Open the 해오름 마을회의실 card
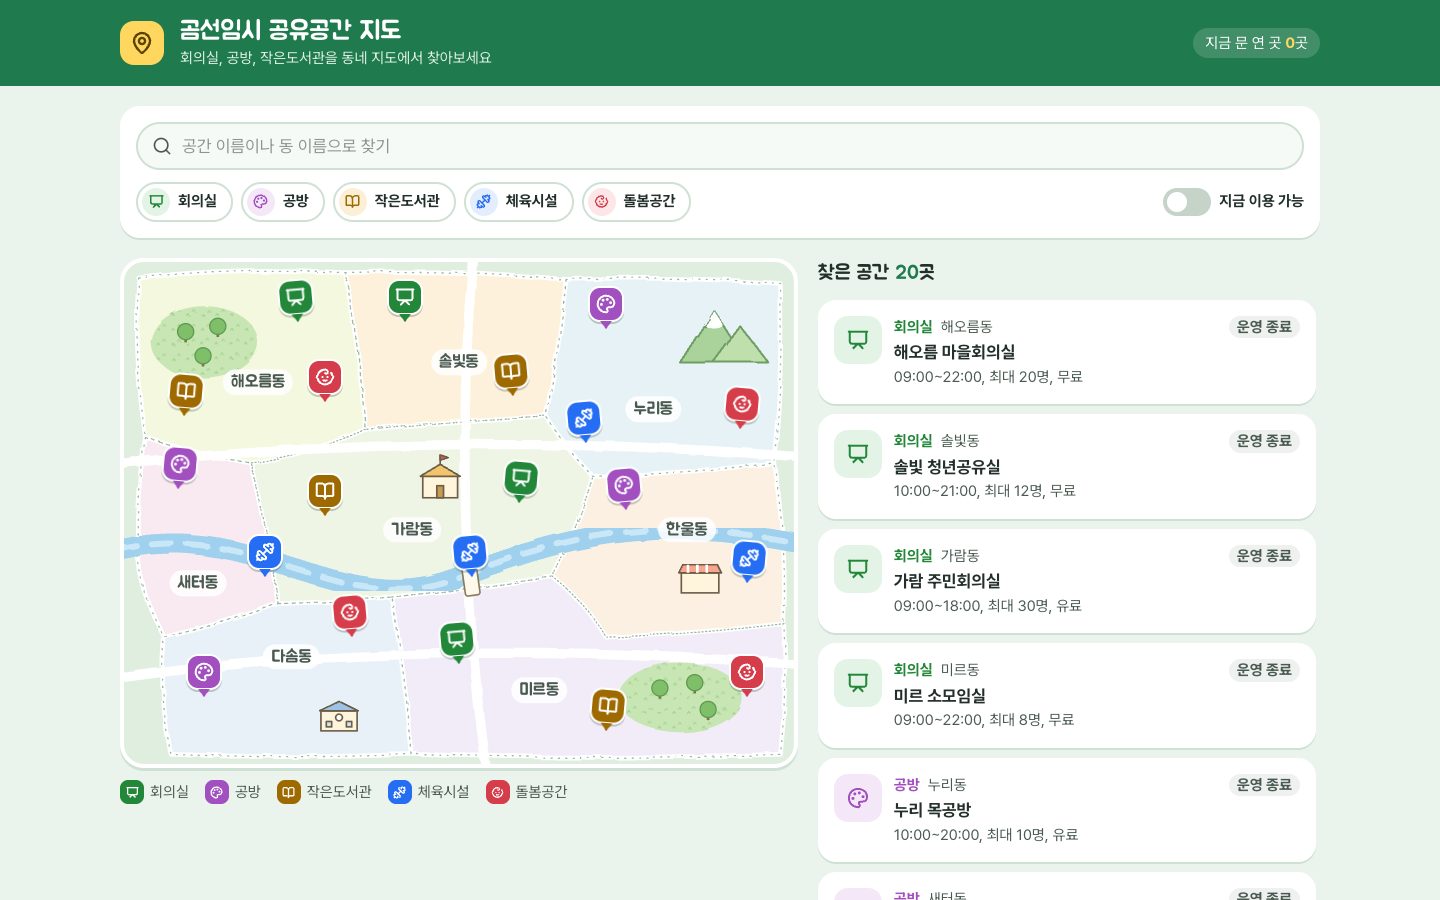This screenshot has width=1440, height=900. tap(1067, 352)
